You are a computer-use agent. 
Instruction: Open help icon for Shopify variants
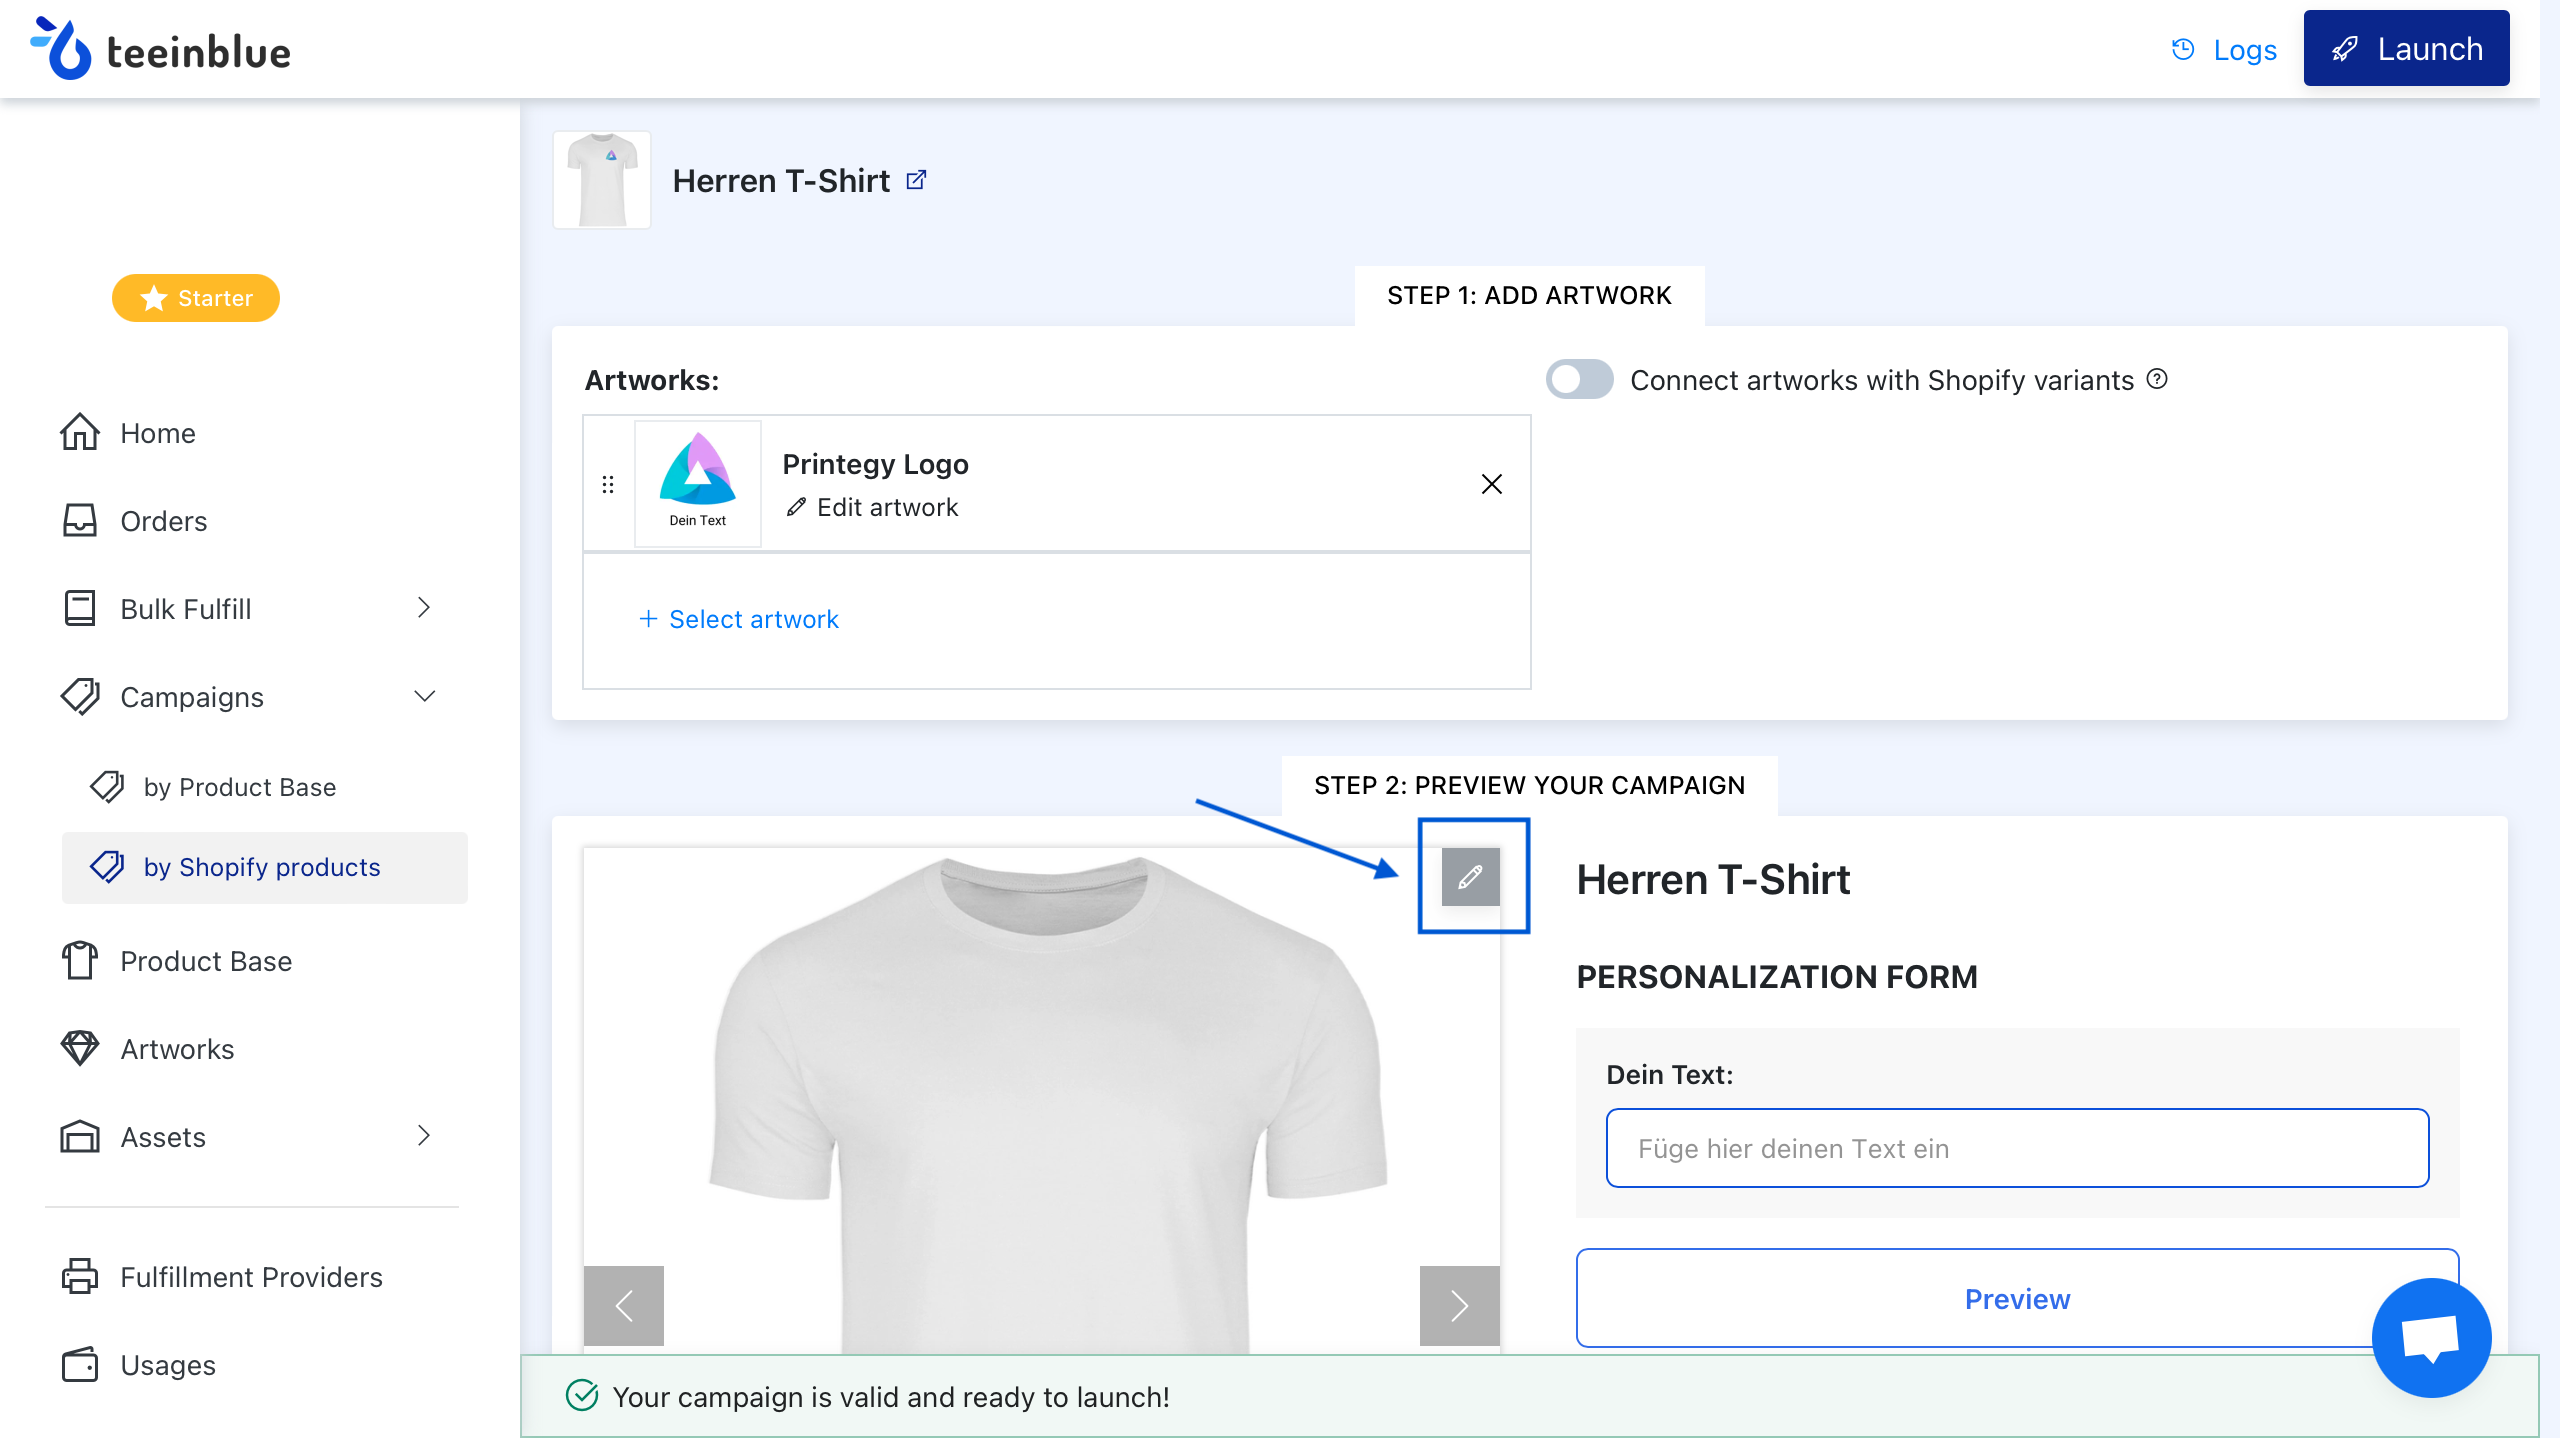2158,379
